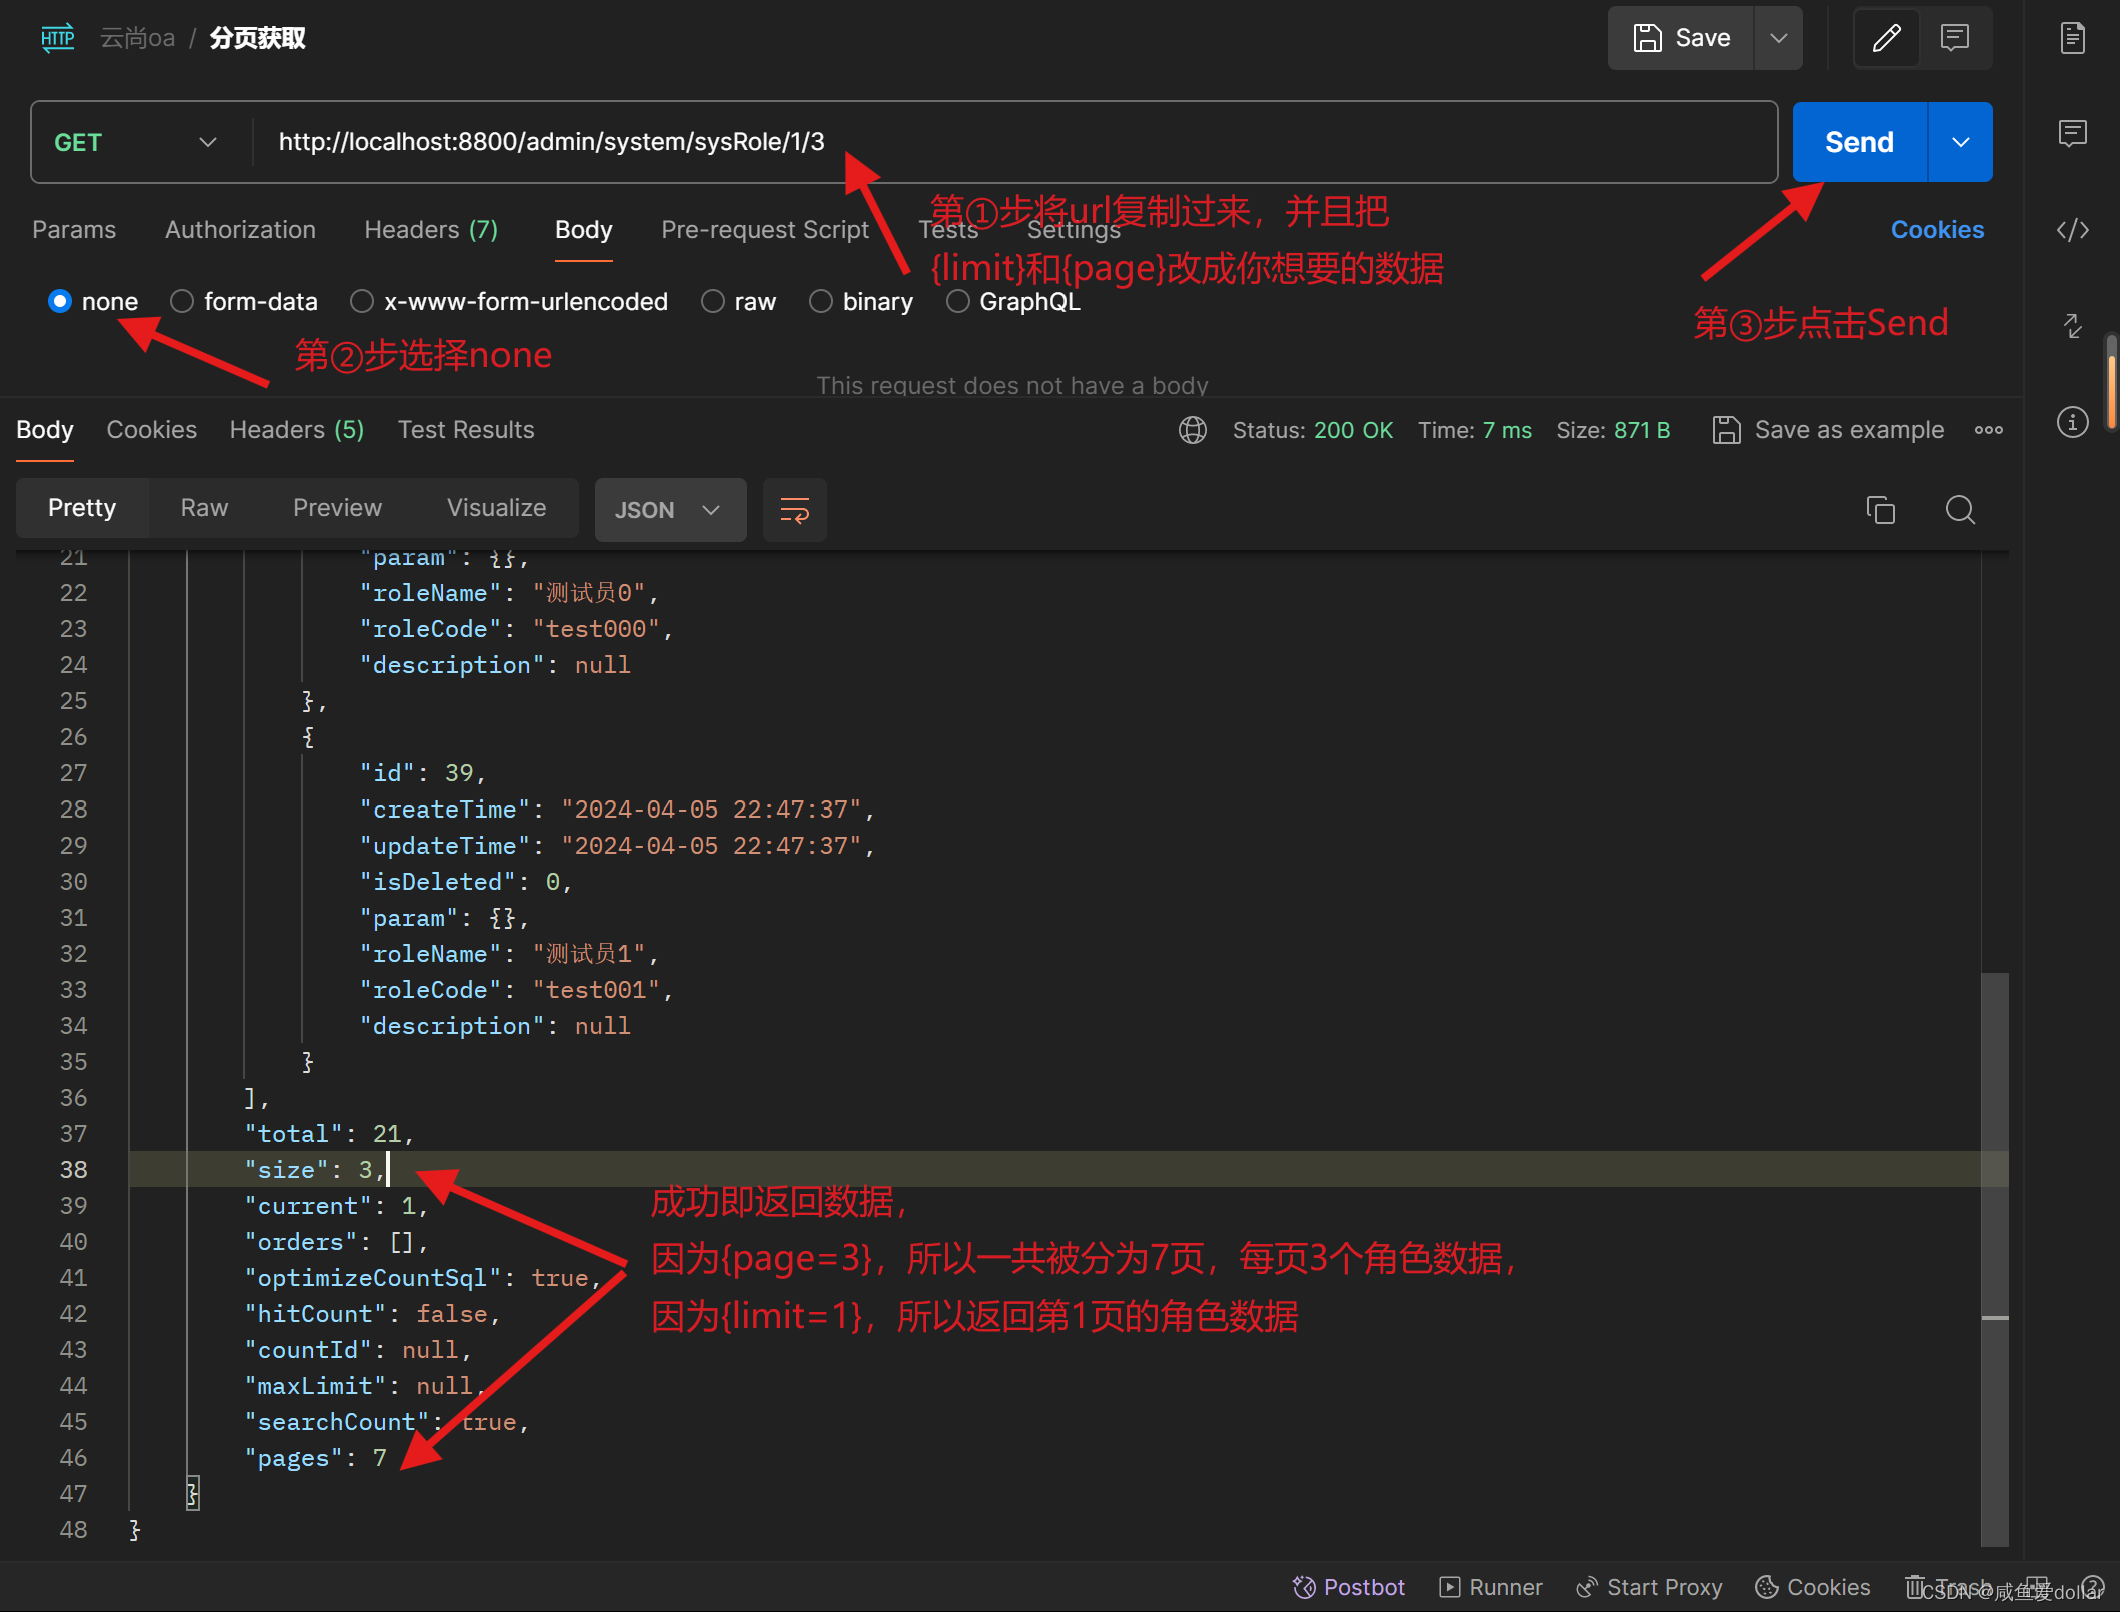Click the search response icon
The image size is (2120, 1612).
point(1960,510)
